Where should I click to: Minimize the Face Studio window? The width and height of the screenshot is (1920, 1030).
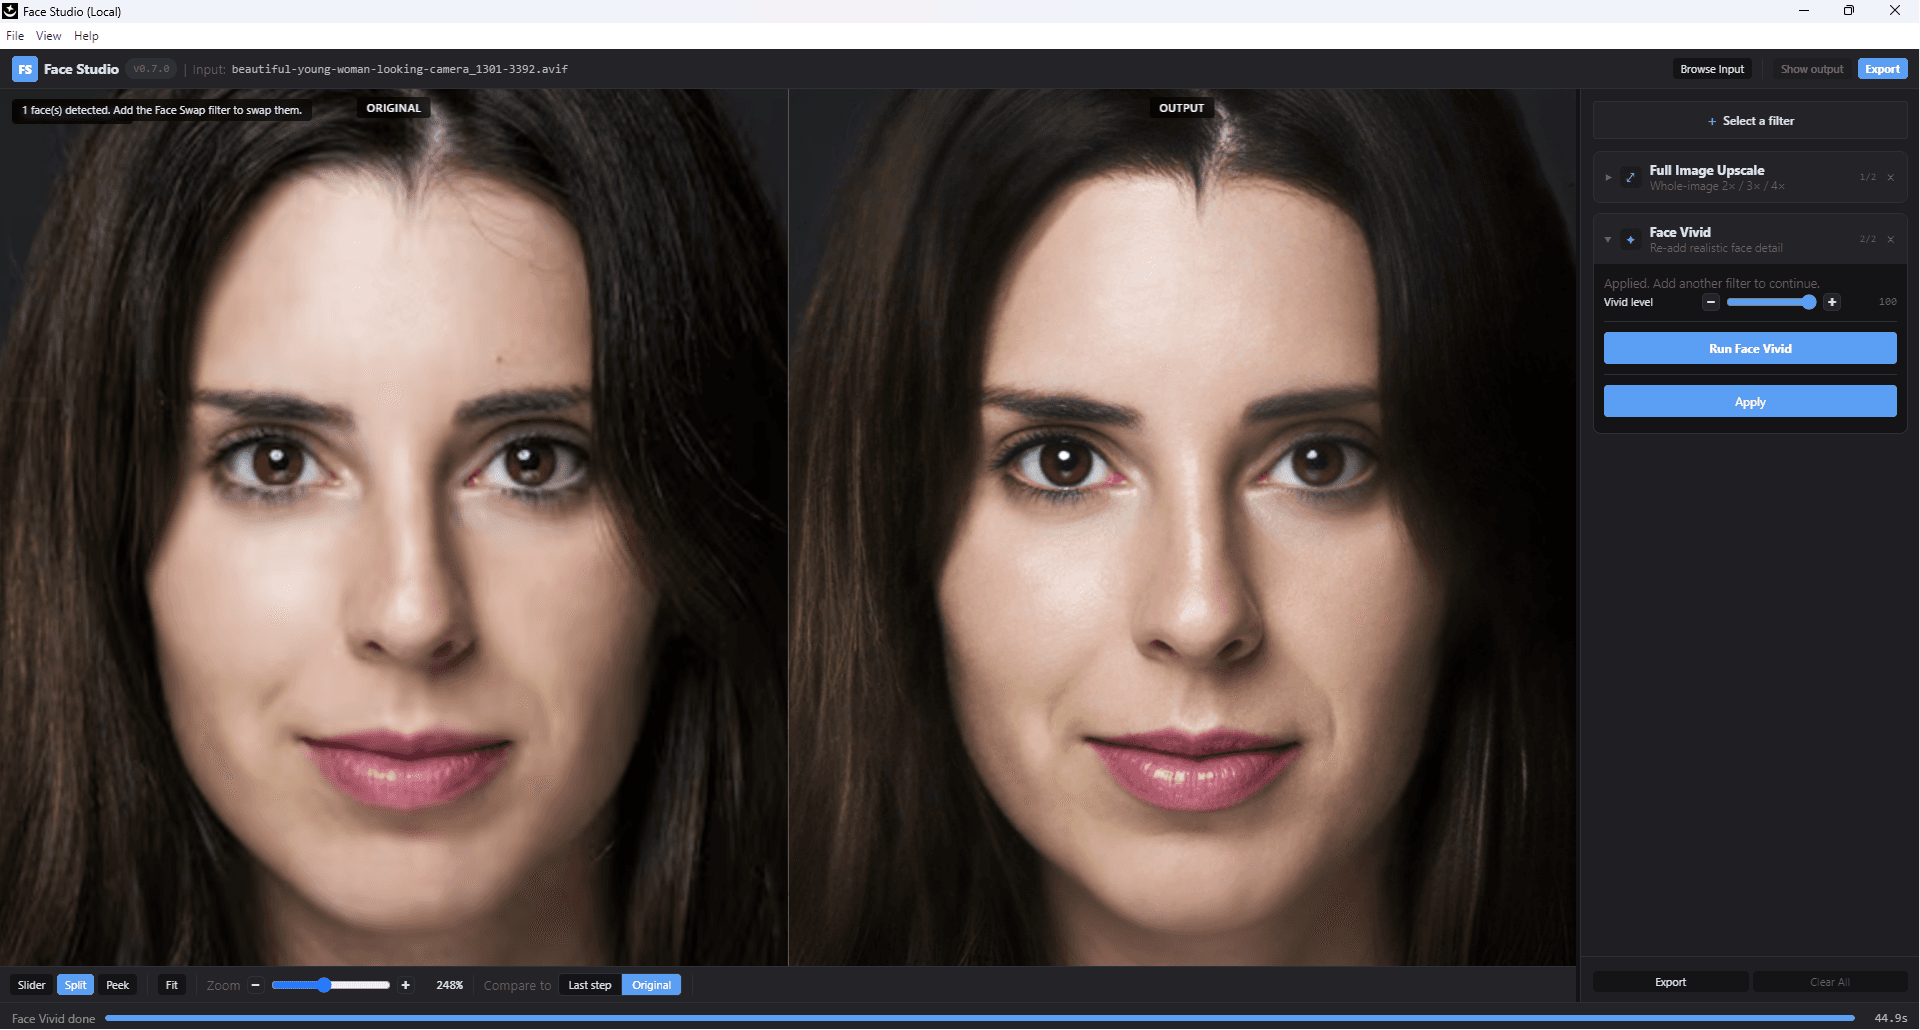point(1804,11)
